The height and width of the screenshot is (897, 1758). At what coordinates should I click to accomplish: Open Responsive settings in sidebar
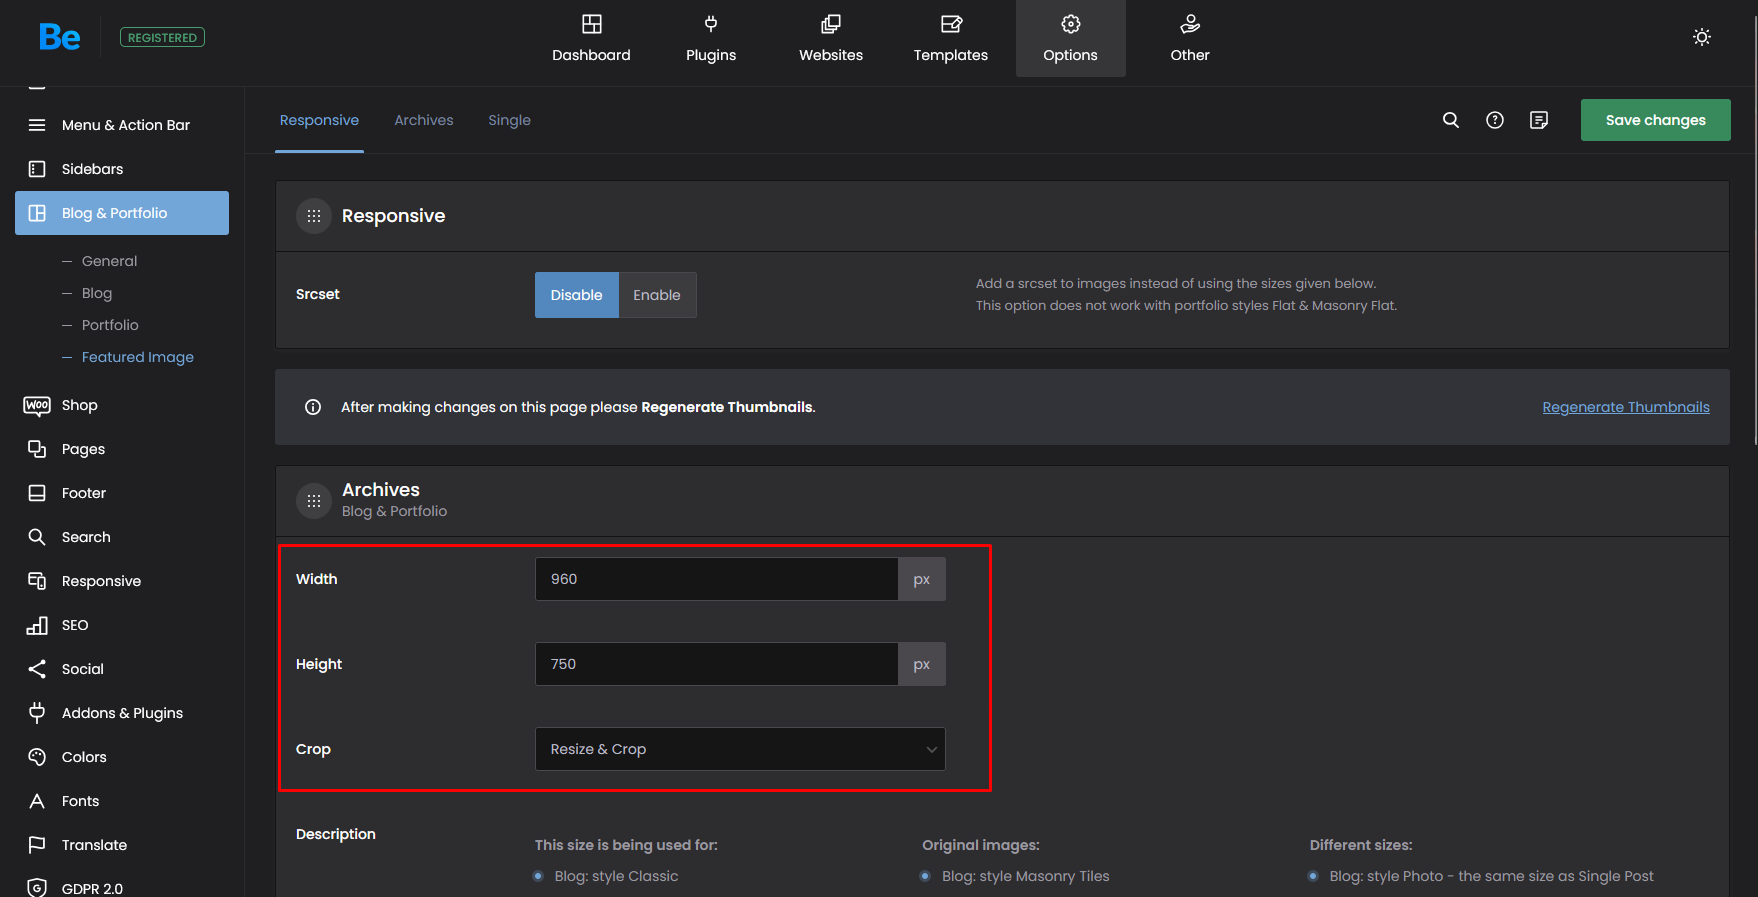(101, 581)
